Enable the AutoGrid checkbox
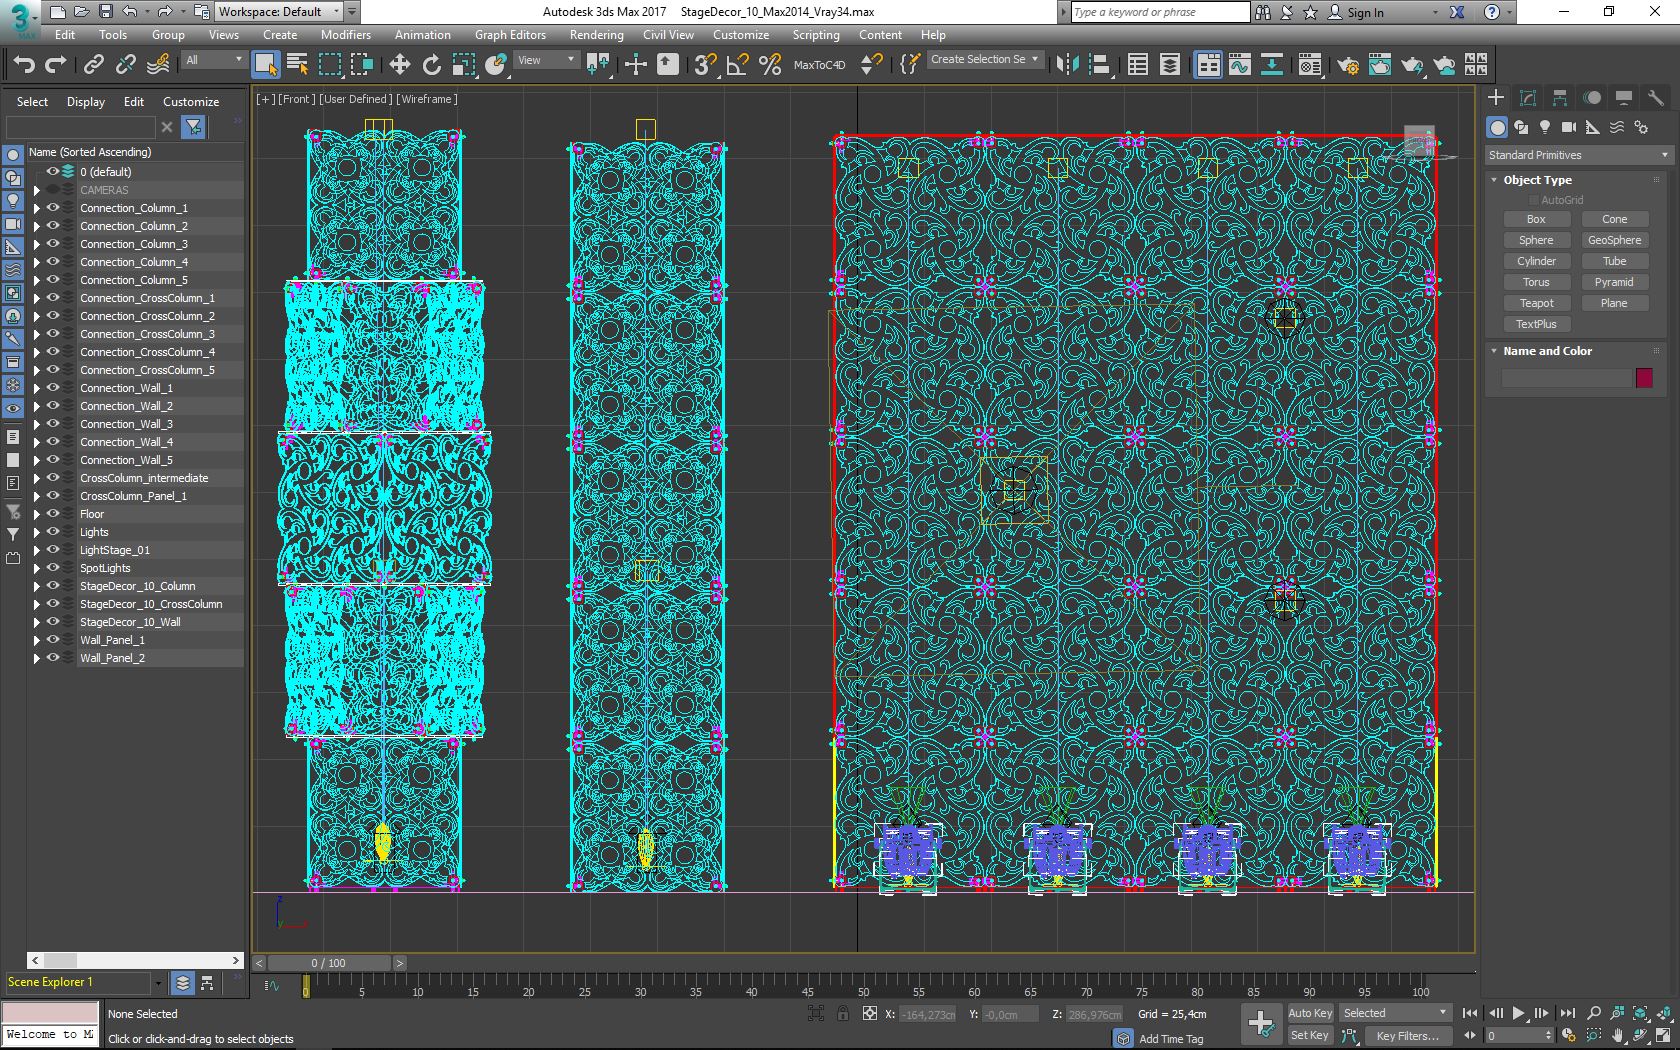 (1533, 200)
